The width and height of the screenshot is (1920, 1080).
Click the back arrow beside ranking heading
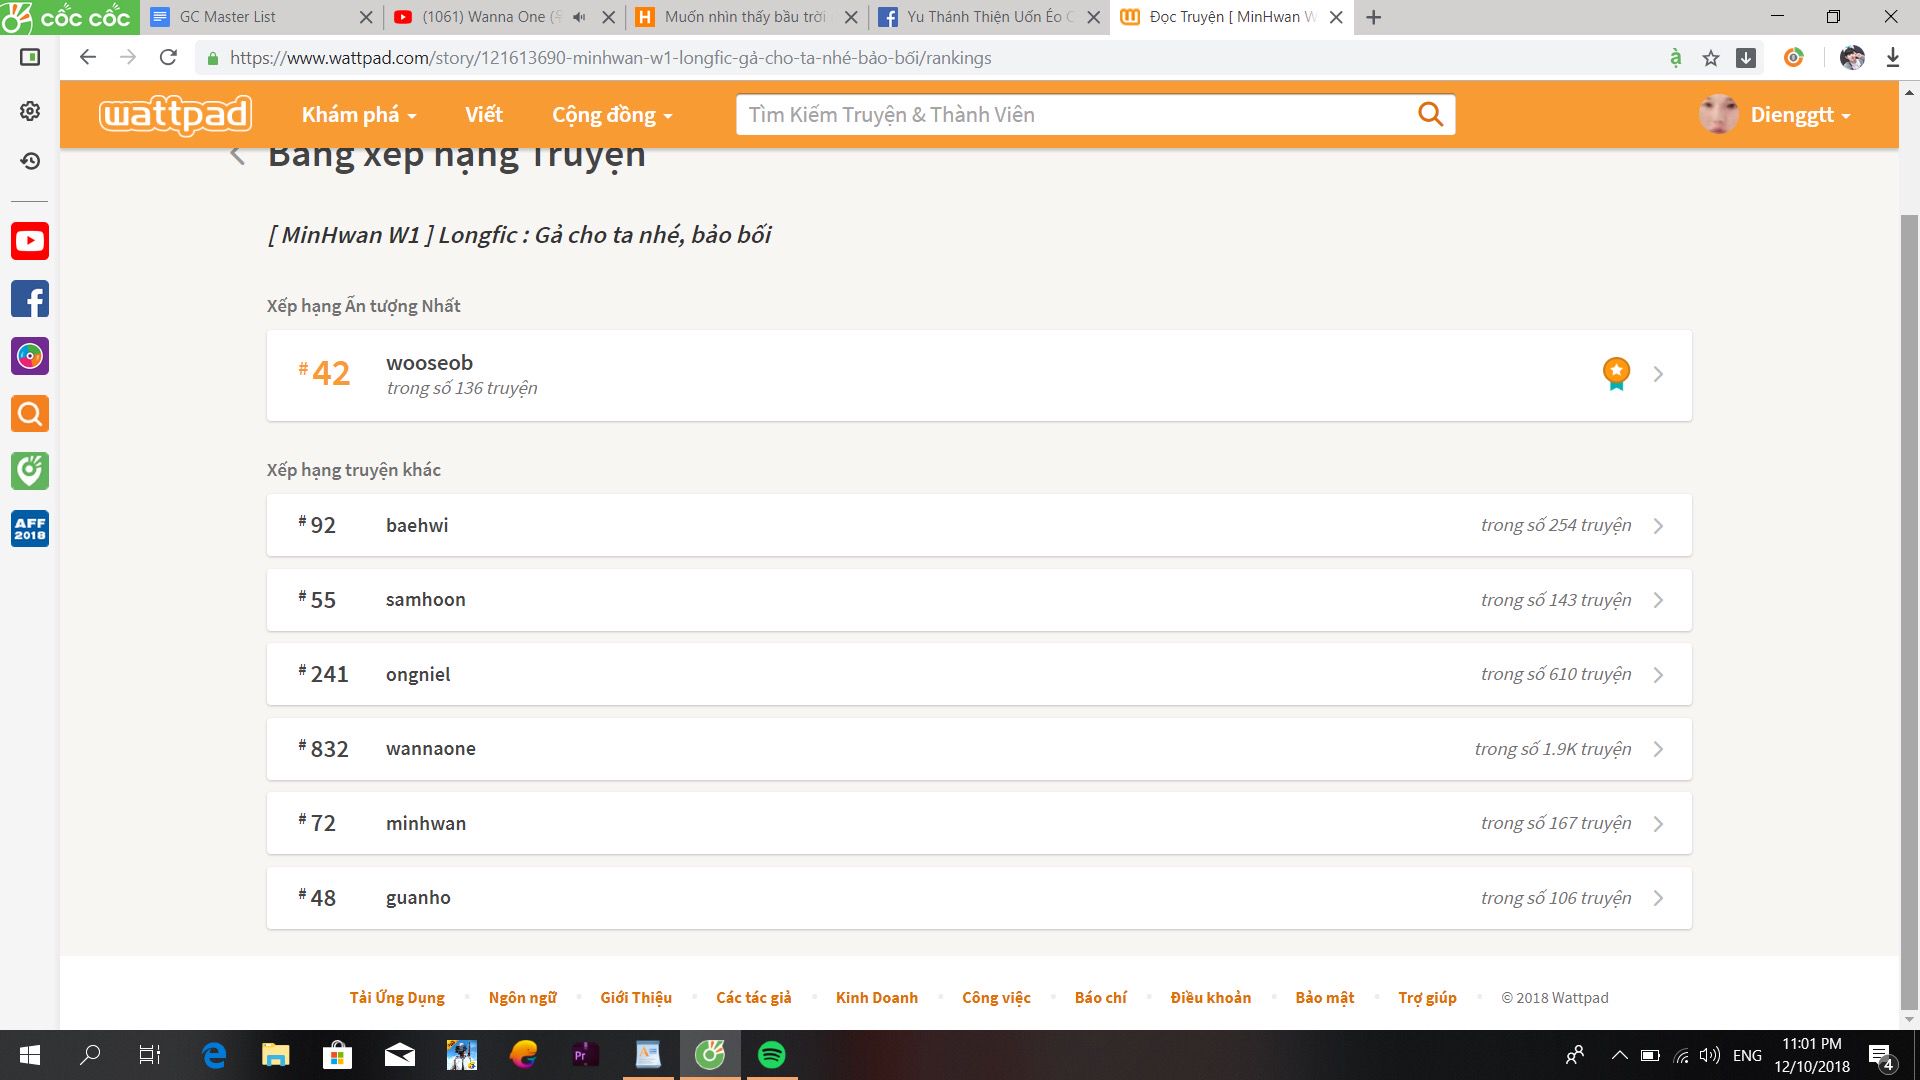pos(238,155)
